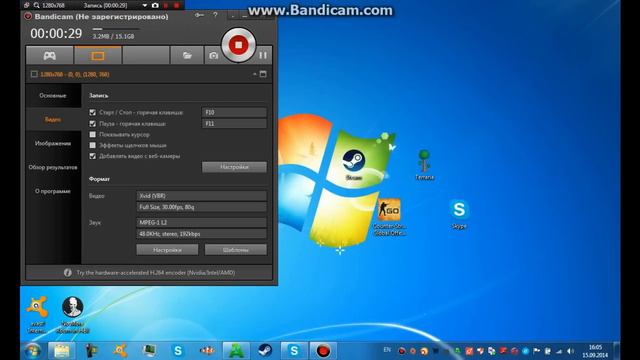Click the key registration icon
This screenshot has width=640, height=360.
[199, 16]
